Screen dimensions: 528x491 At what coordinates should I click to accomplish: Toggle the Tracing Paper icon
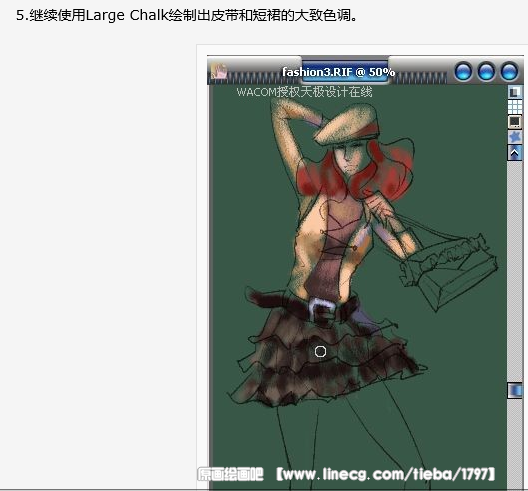[515, 92]
